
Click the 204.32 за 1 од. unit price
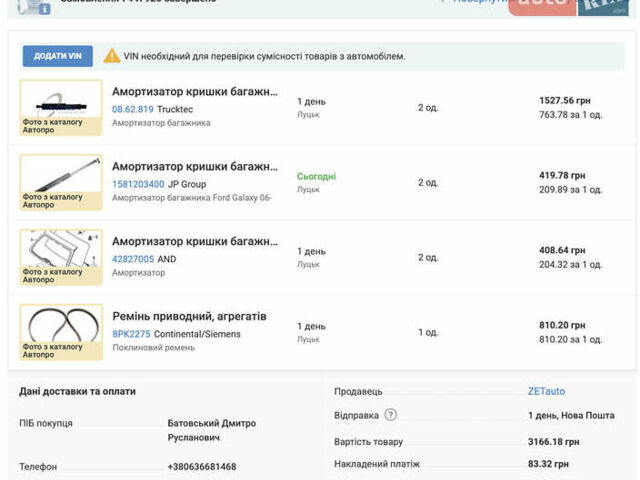click(x=571, y=264)
